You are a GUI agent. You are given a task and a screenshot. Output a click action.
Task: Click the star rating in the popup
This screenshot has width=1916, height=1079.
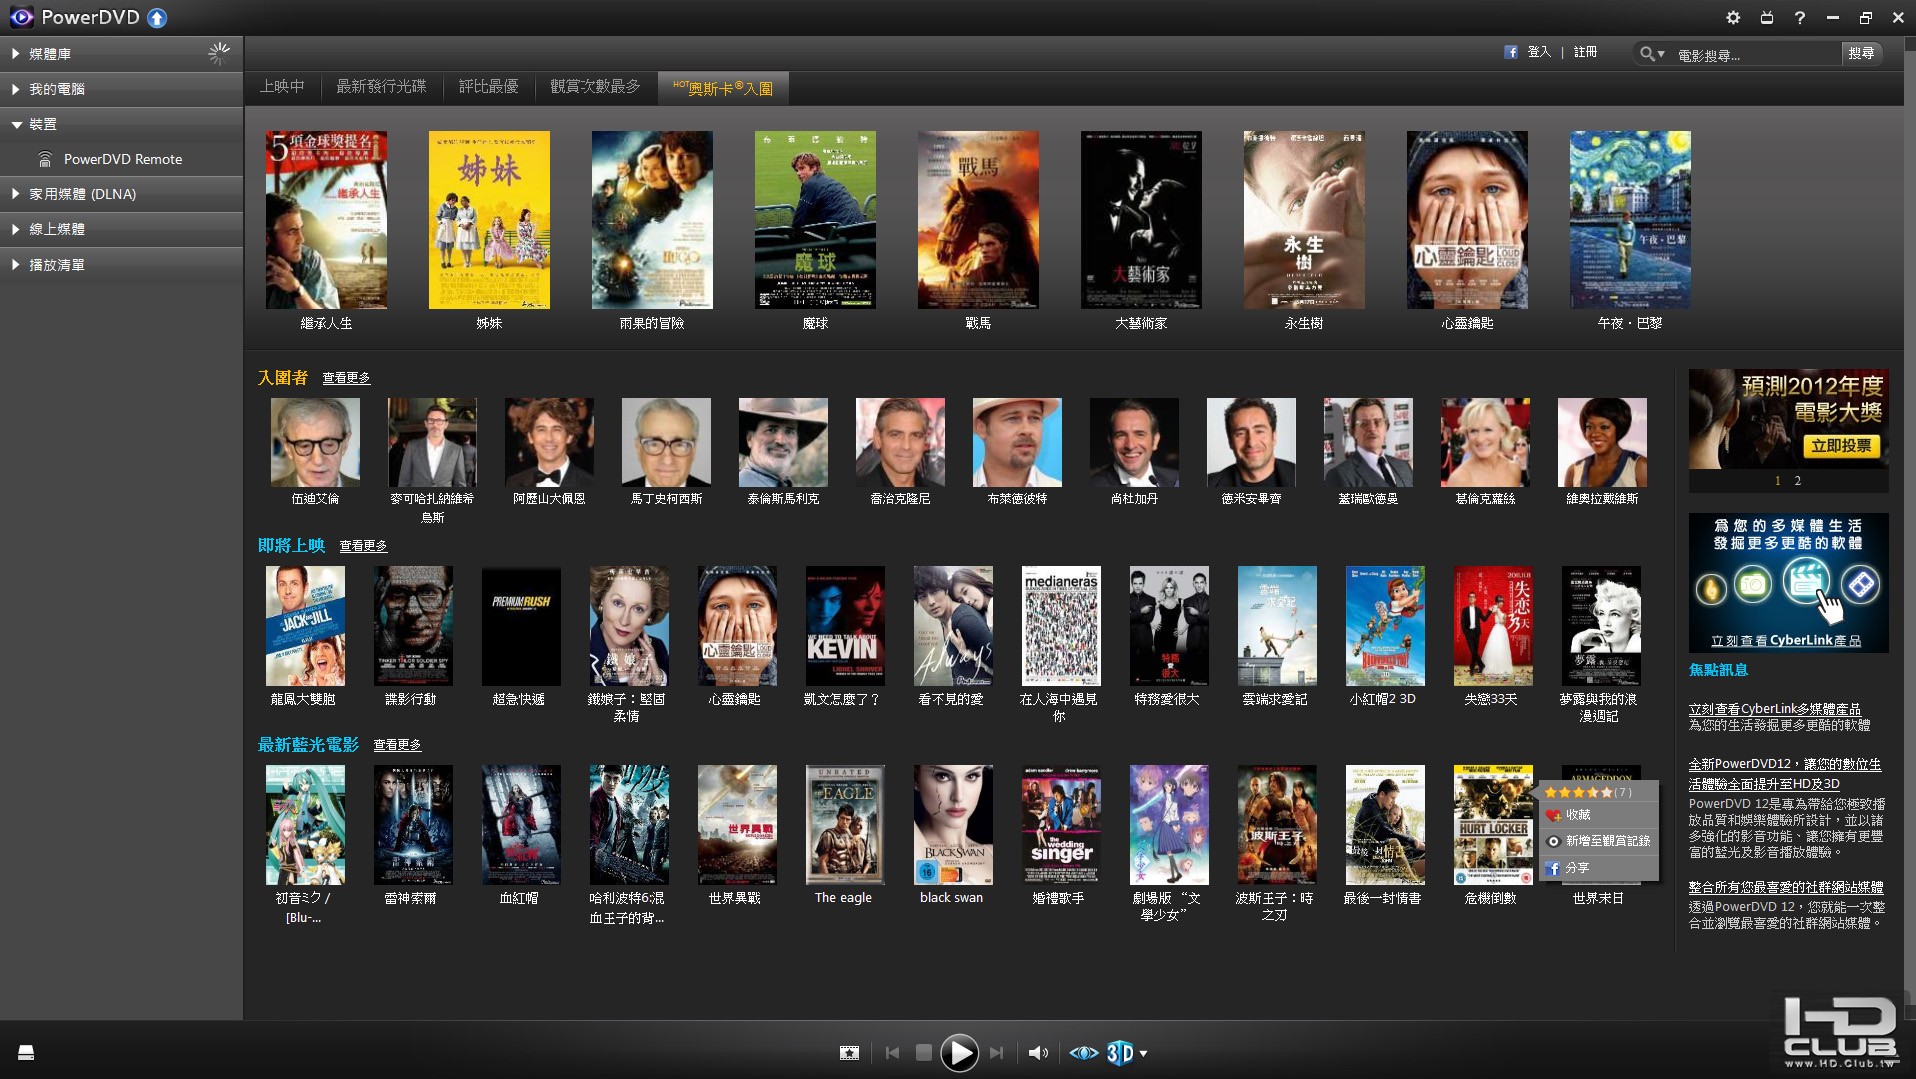coord(1578,792)
